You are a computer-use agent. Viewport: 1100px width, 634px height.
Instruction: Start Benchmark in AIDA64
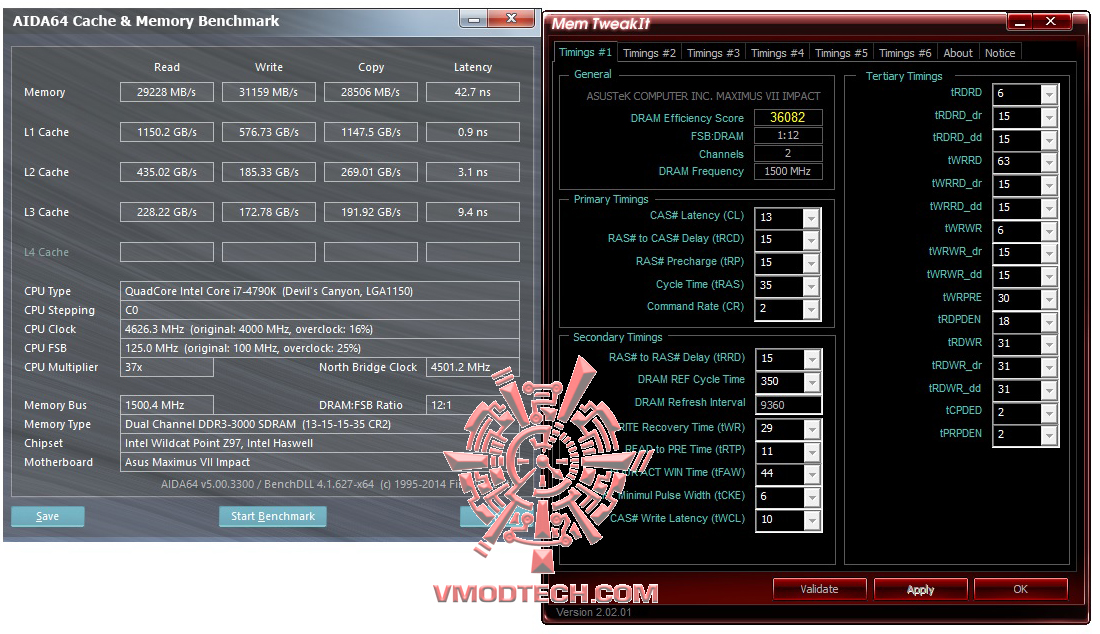273,516
